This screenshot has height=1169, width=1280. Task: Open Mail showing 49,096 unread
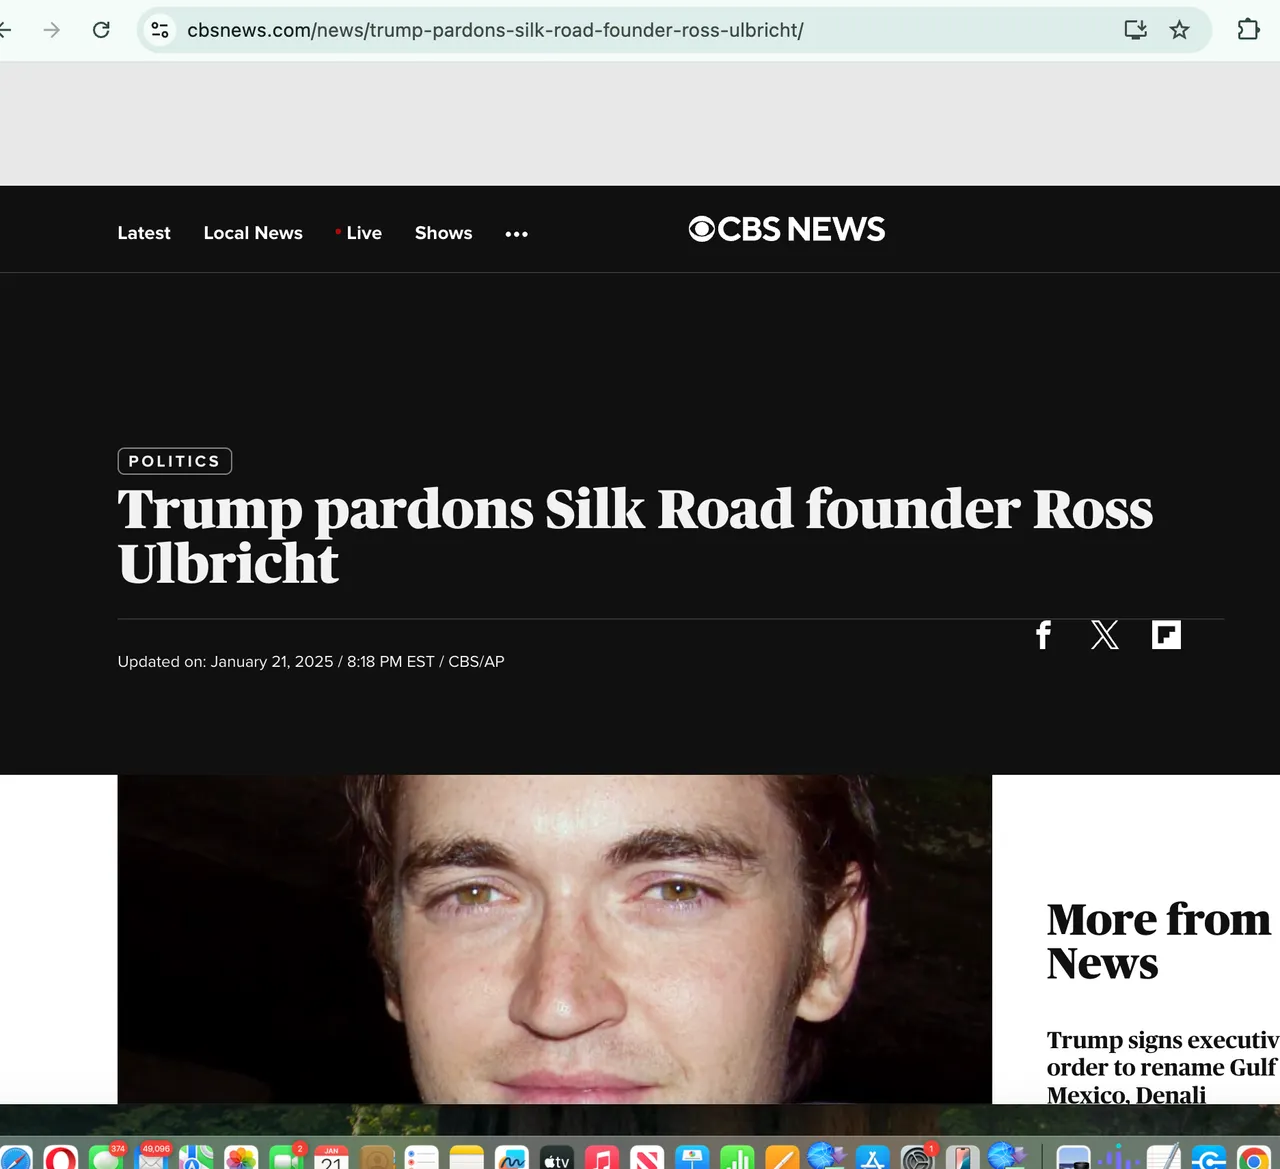(x=151, y=1157)
